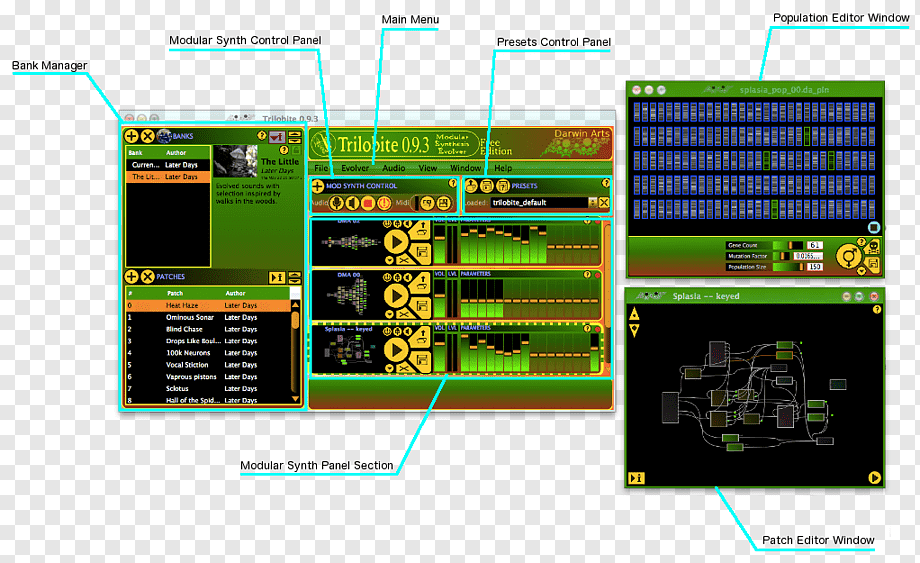The image size is (920, 563).
Task: Toggle red record dot on DMA 02 panel
Action: (597, 222)
